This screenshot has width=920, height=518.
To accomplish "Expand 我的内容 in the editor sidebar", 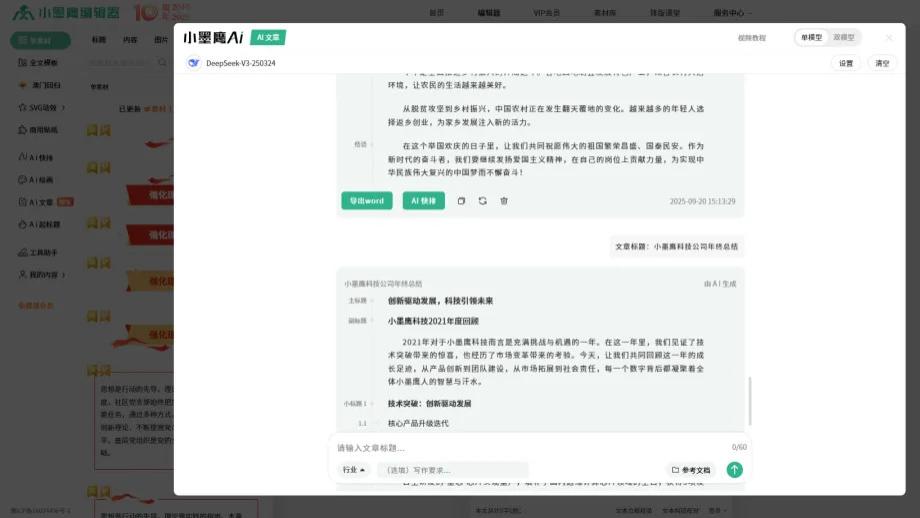I will coord(41,275).
